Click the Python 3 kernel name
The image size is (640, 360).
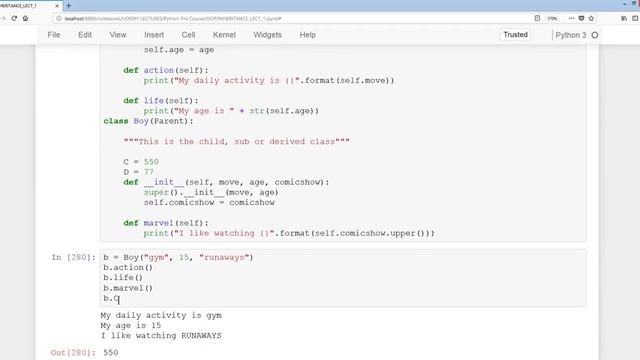tap(571, 35)
